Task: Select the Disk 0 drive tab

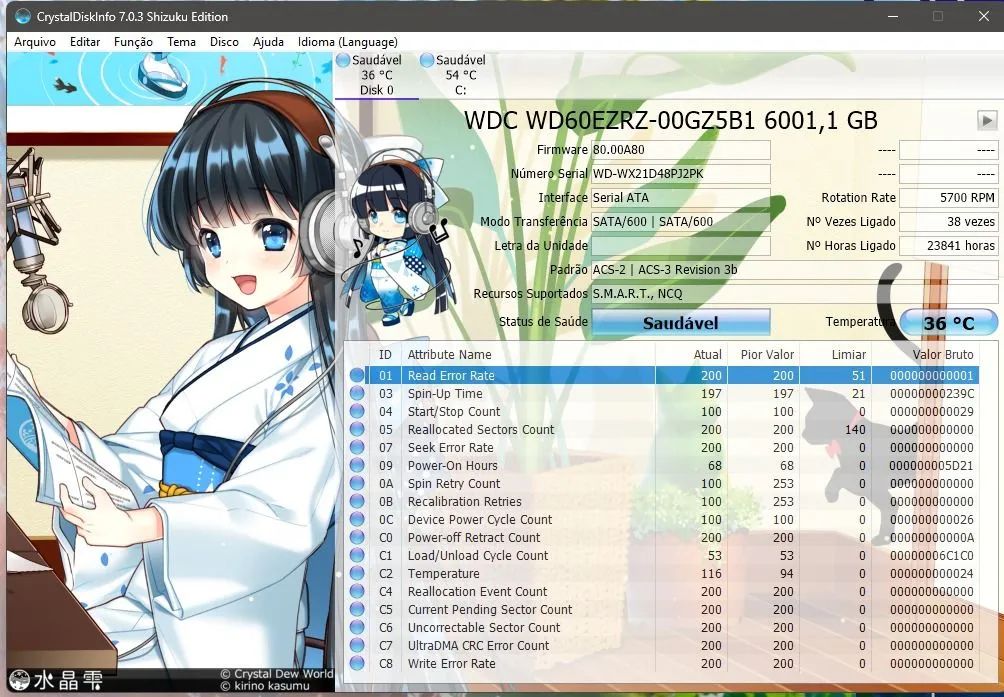Action: (x=376, y=76)
